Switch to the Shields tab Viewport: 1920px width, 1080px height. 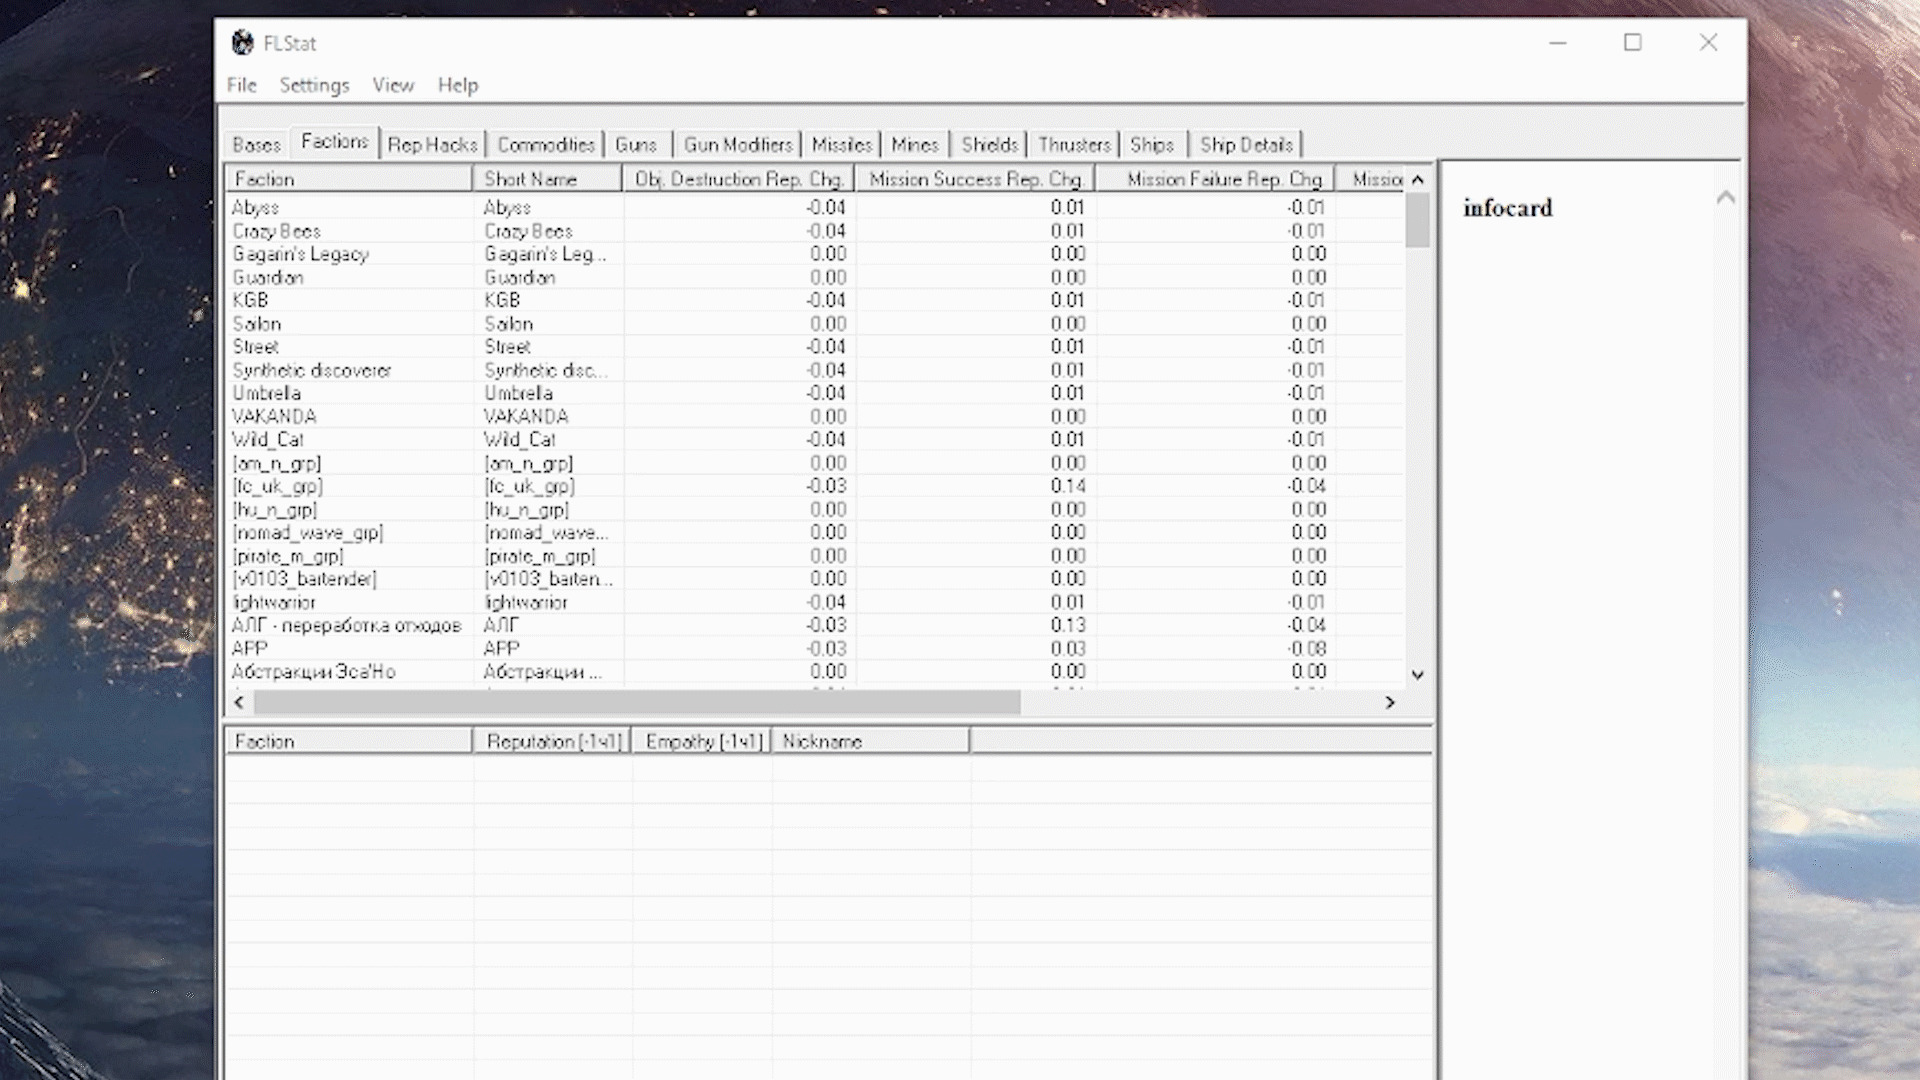(990, 145)
